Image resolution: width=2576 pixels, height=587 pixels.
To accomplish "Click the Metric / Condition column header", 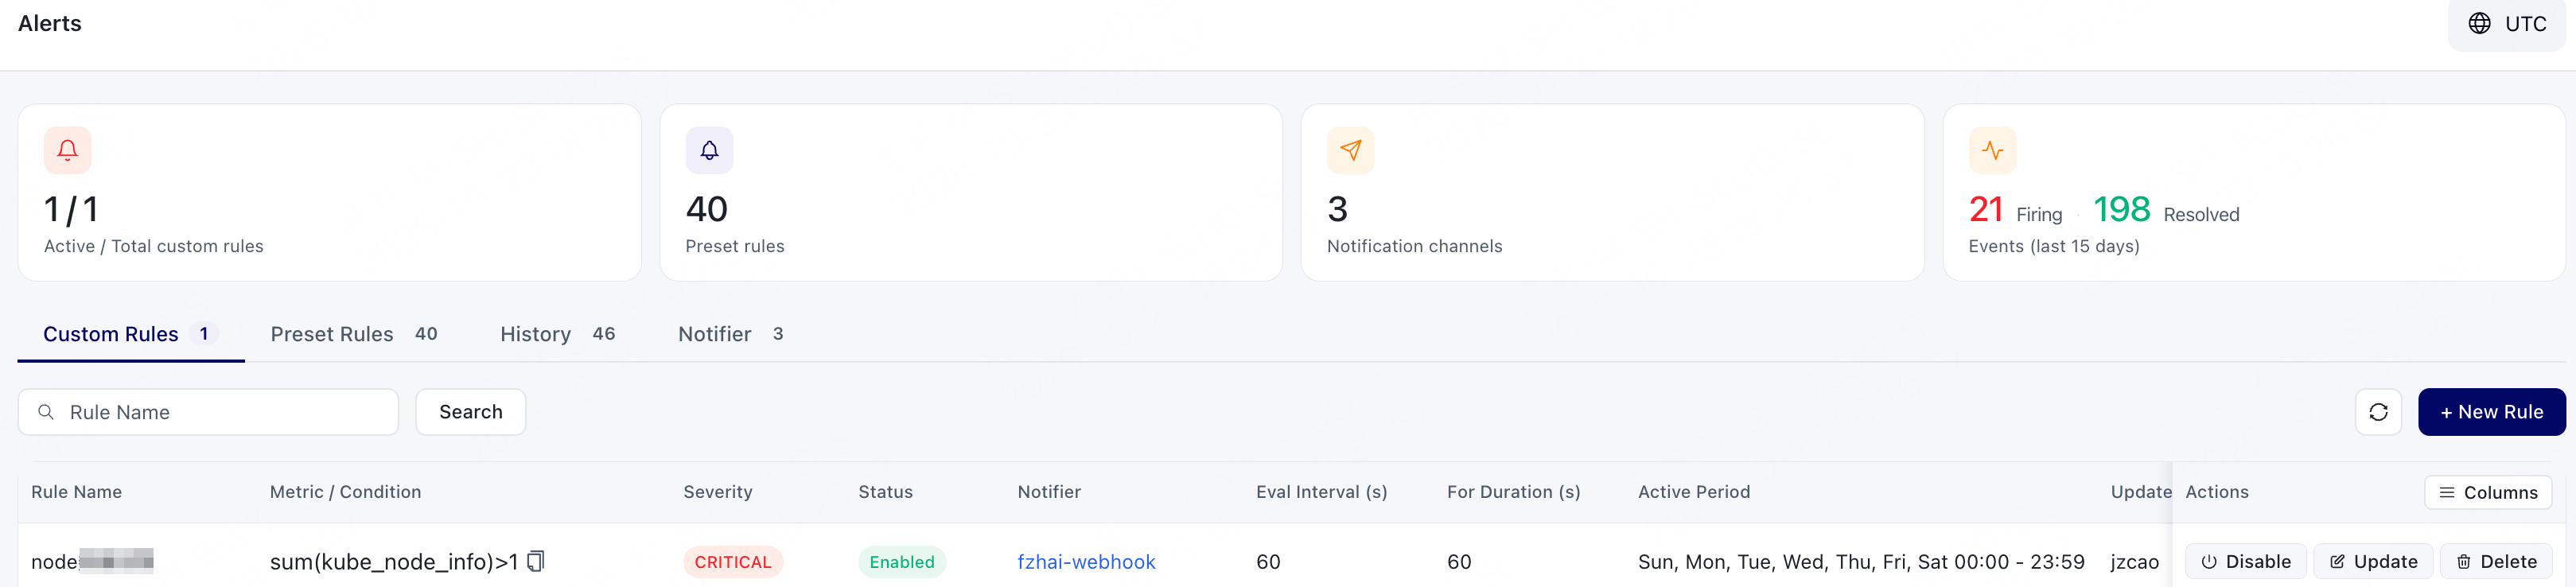I will click(346, 492).
